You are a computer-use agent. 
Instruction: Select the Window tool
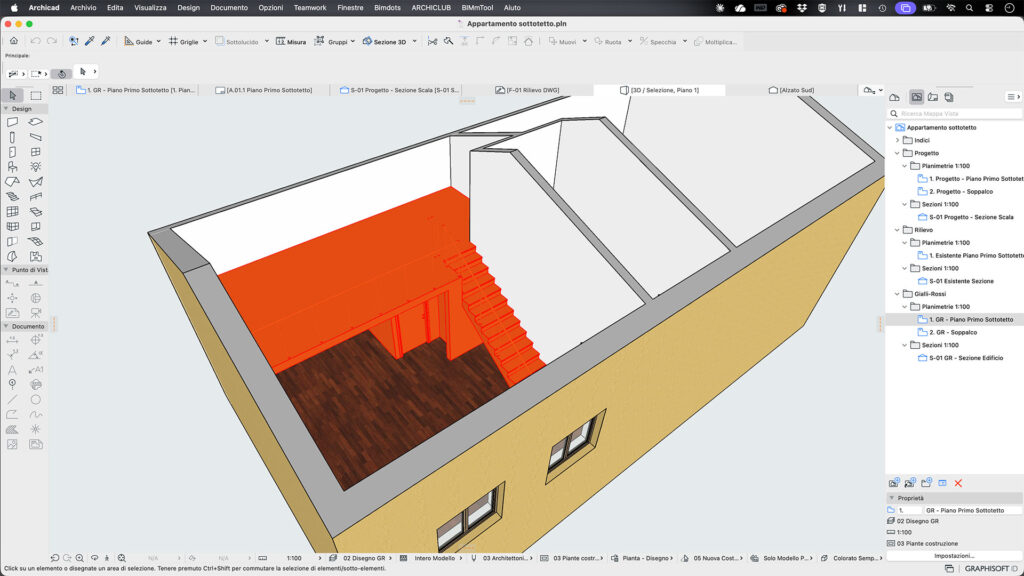point(36,152)
